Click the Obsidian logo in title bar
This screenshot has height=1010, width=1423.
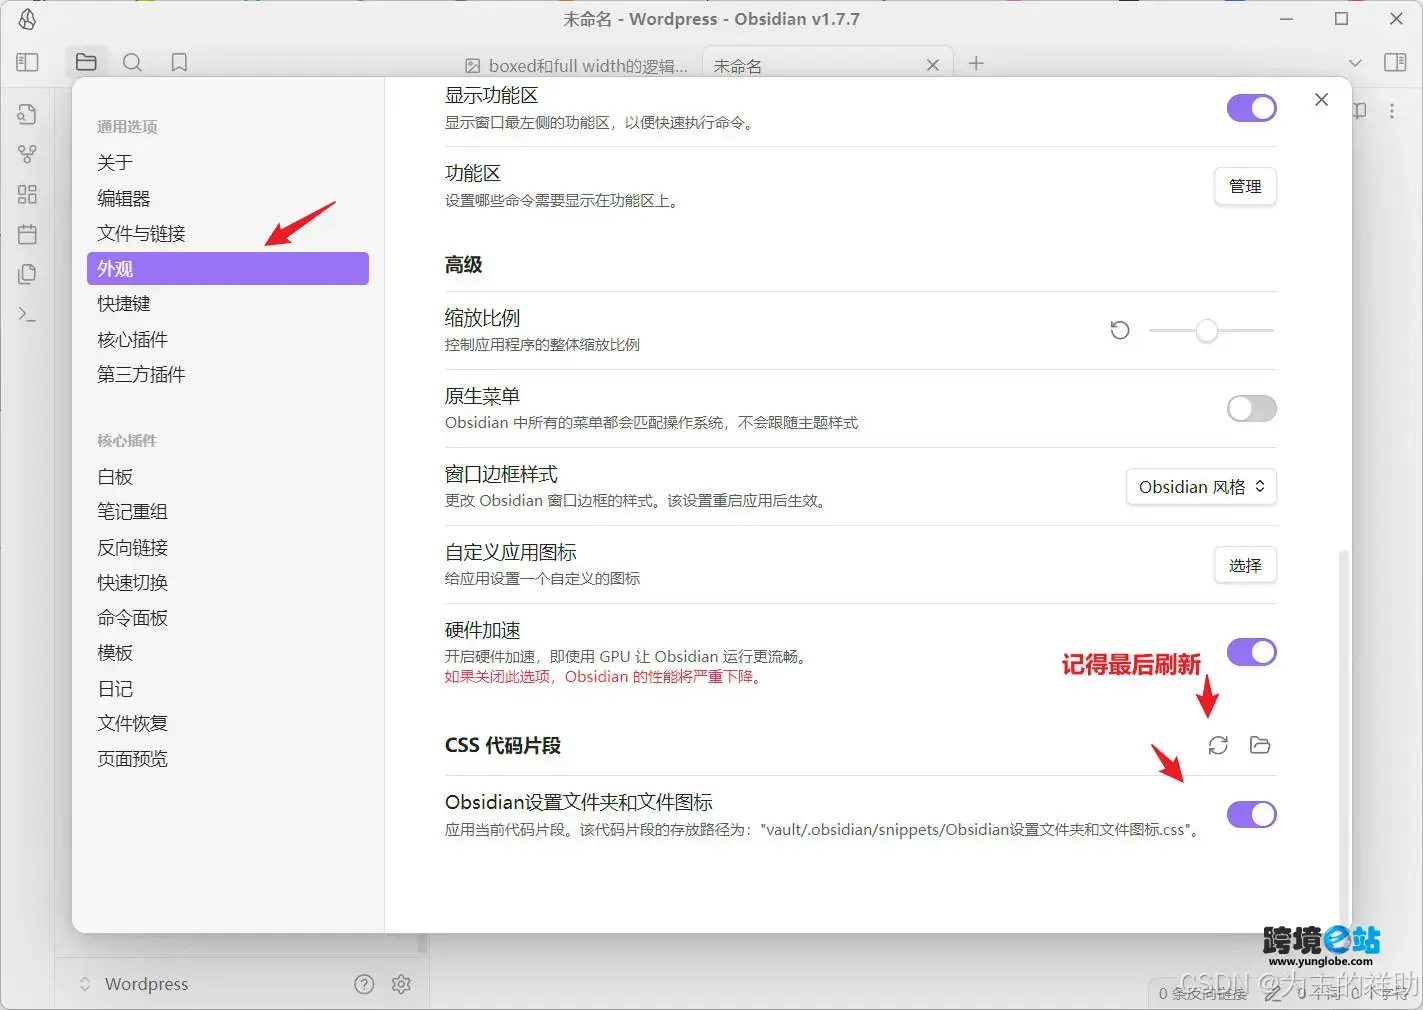27,19
